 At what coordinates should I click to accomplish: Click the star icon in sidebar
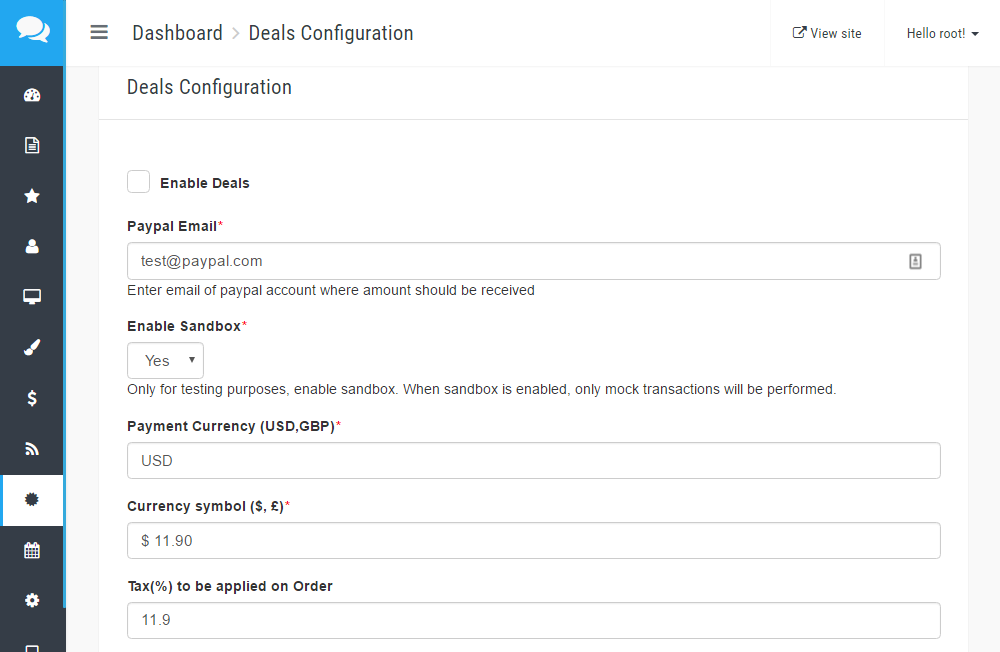click(32, 196)
